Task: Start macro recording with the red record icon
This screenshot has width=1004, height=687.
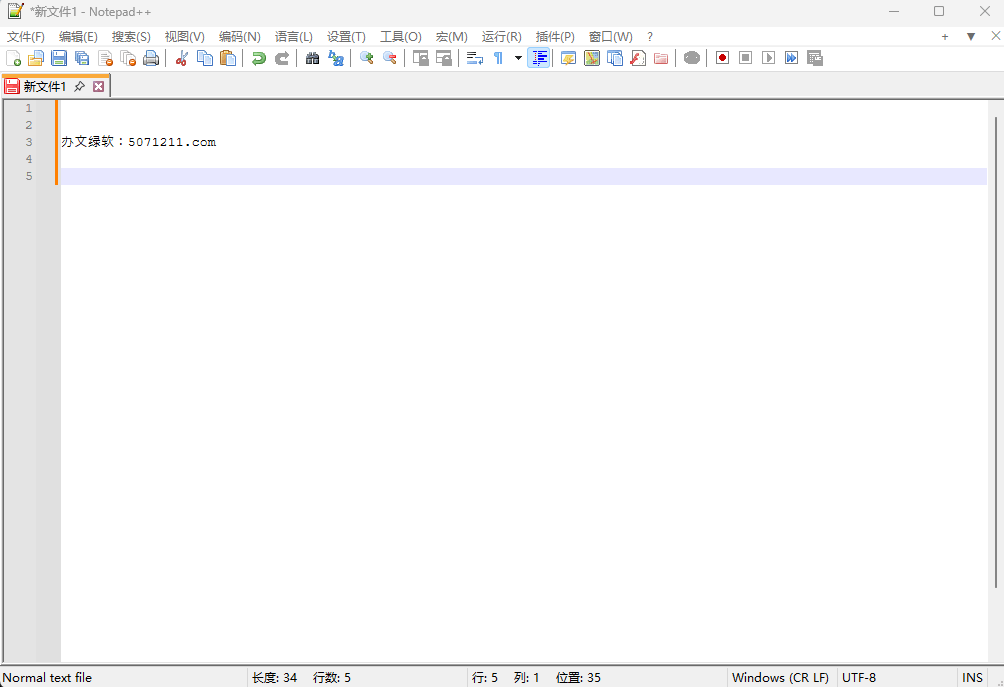Action: (721, 58)
